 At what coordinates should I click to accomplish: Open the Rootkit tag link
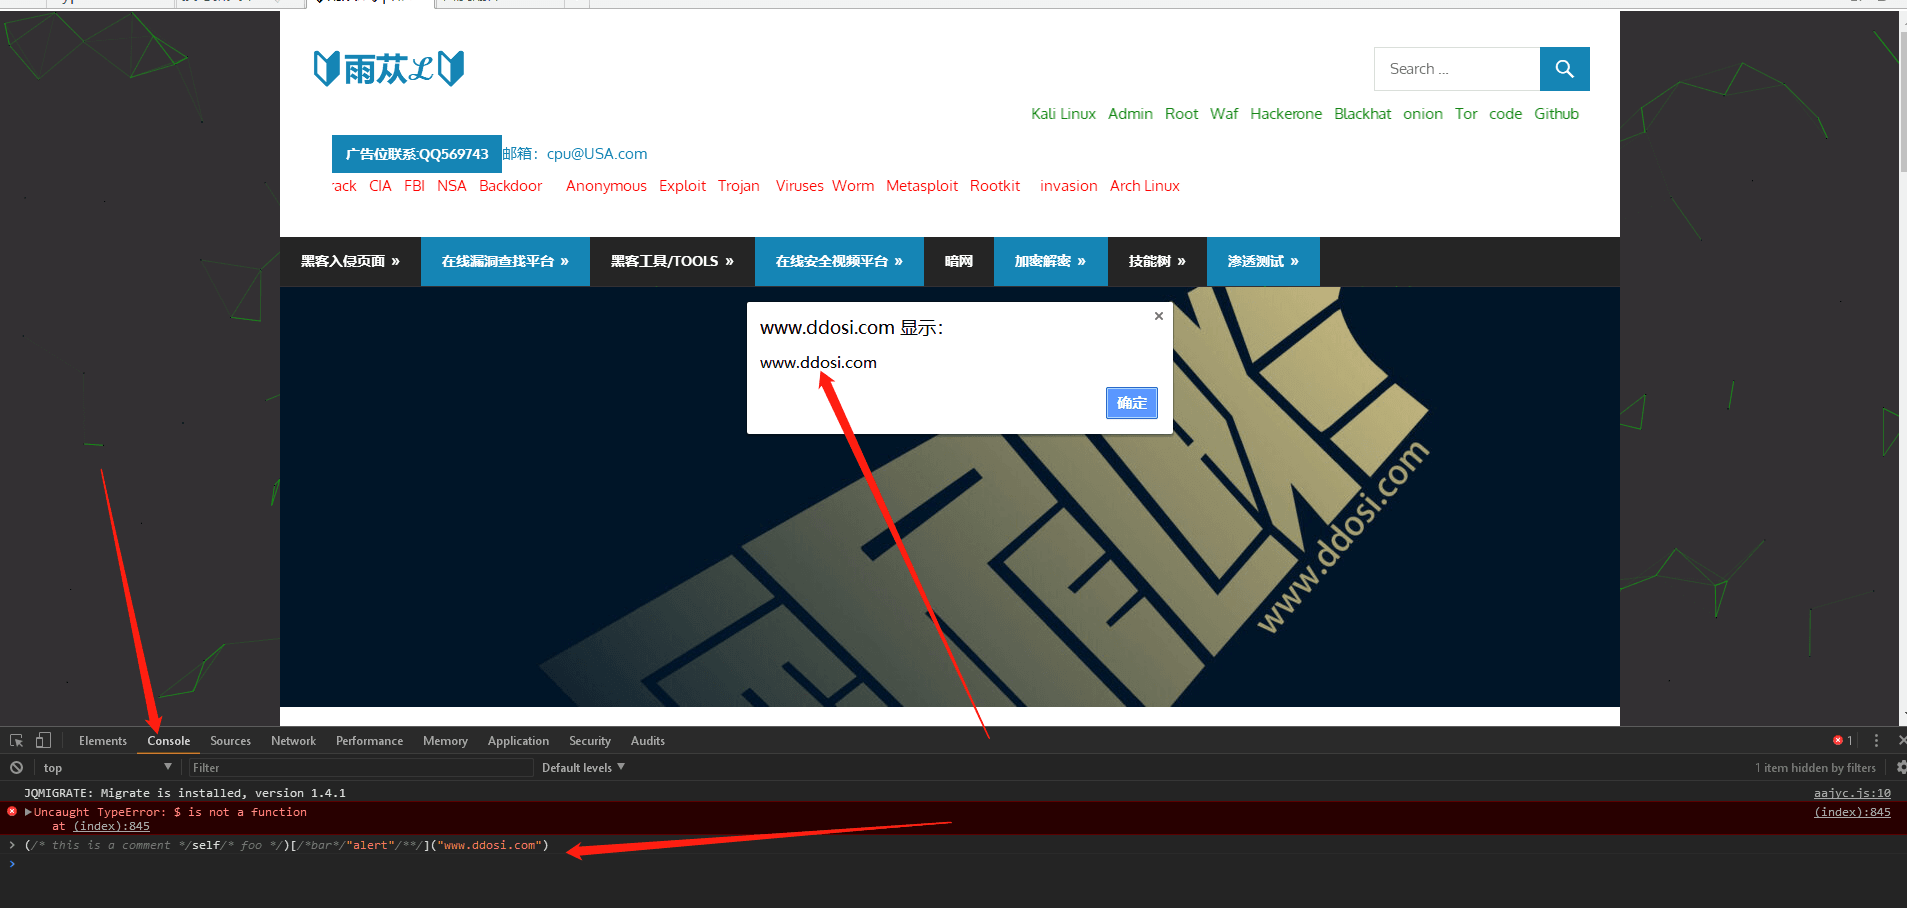click(x=995, y=186)
